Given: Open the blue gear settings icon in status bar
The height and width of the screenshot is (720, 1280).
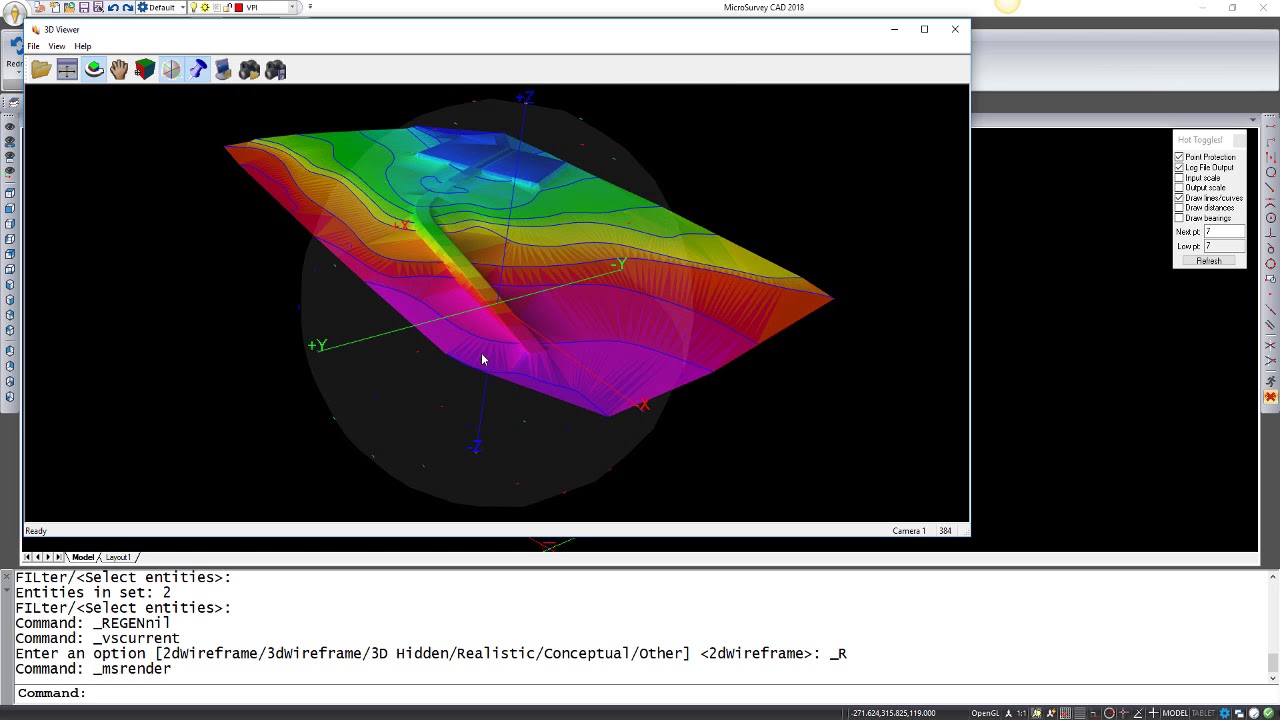Looking at the screenshot, I should 1224,713.
